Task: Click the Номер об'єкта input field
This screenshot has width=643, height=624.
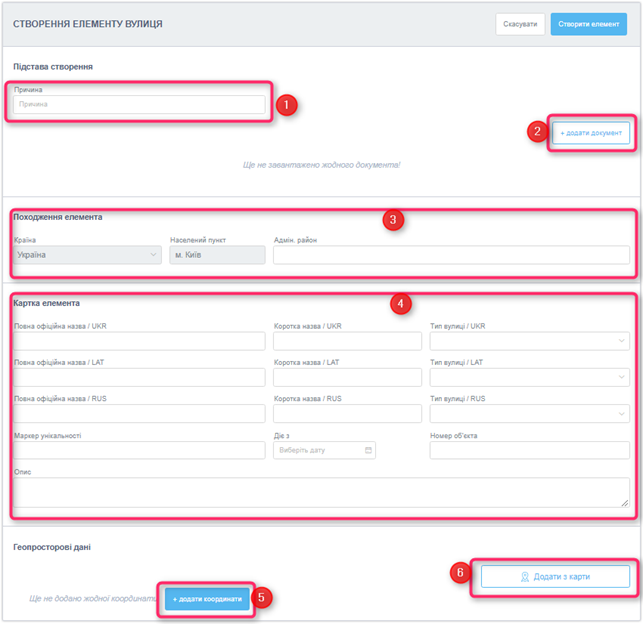Action: 529,451
